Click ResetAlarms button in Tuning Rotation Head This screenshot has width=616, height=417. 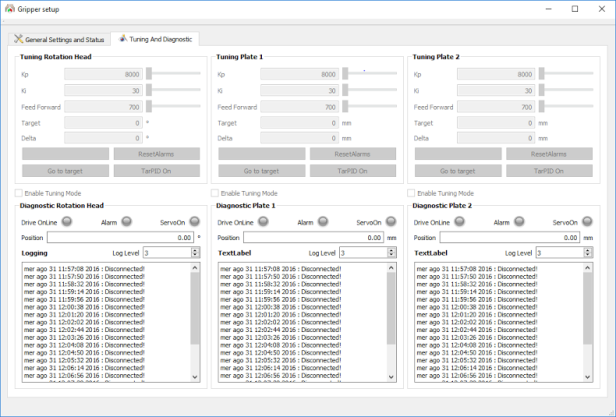coord(156,154)
